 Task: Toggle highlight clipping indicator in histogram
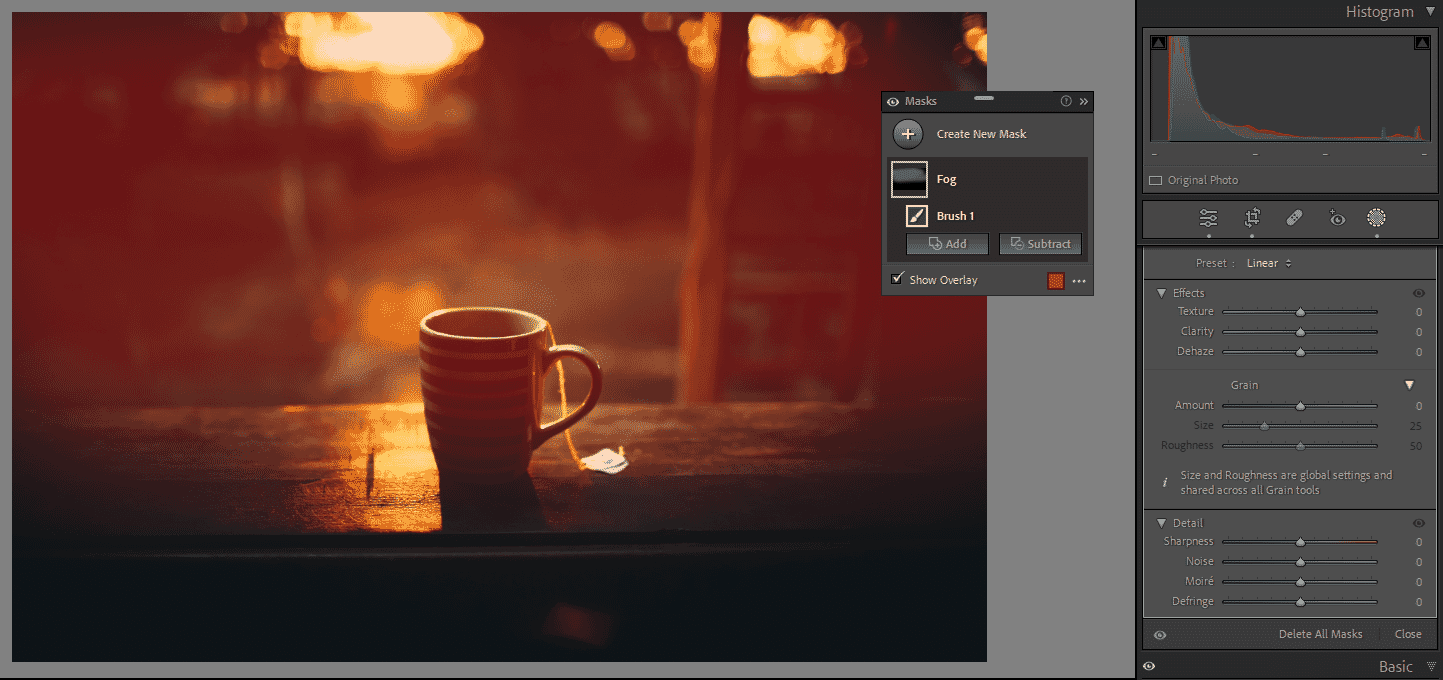pyautogui.click(x=1421, y=43)
